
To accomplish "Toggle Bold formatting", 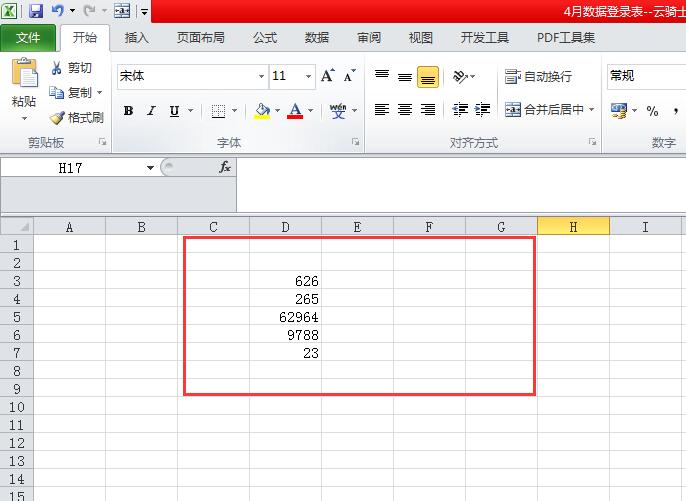I will point(128,111).
